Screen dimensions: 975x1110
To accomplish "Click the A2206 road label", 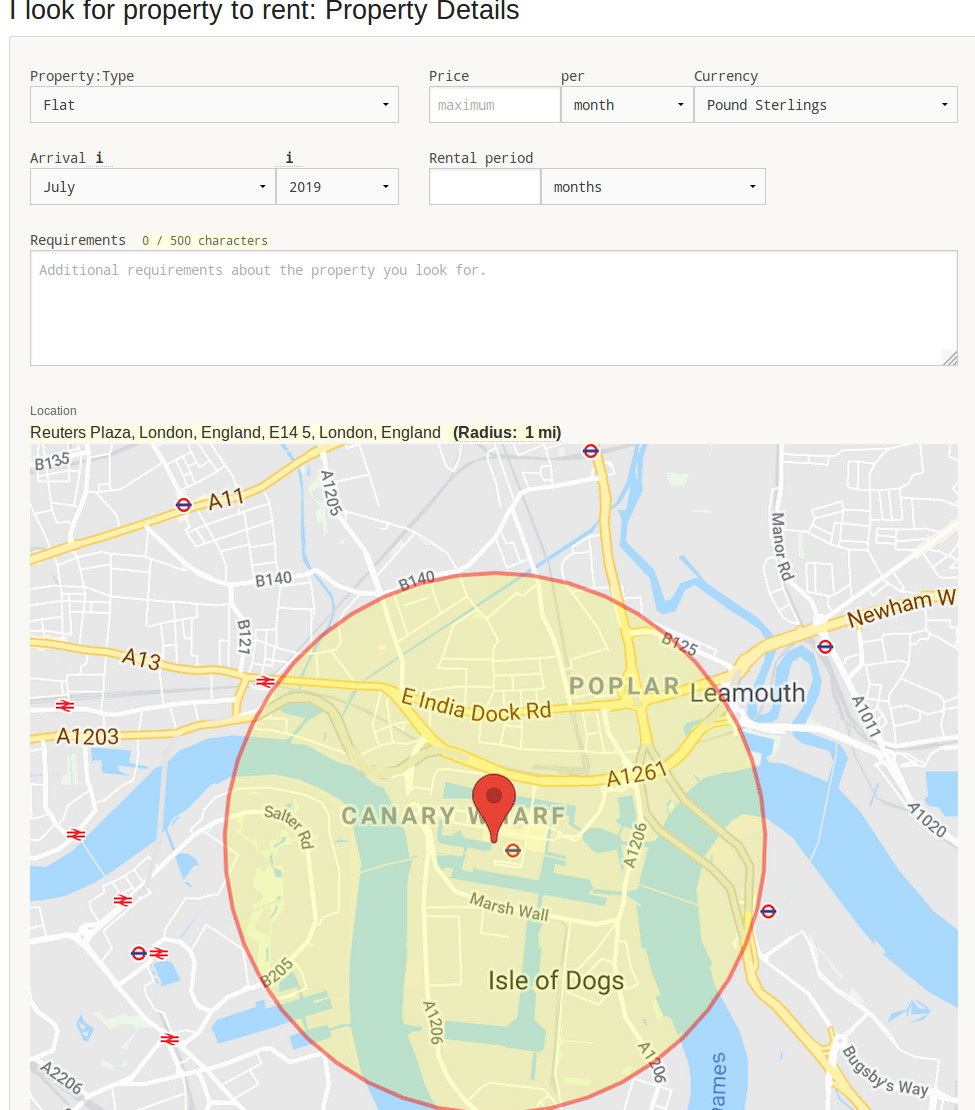I will [62, 1077].
